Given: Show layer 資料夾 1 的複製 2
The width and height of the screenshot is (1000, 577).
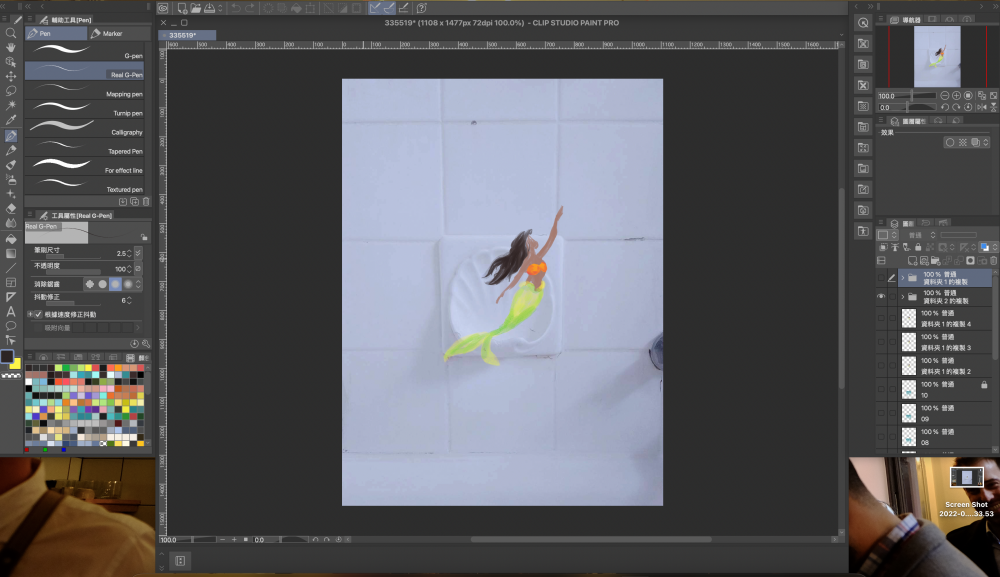Looking at the screenshot, I should coord(881,365).
